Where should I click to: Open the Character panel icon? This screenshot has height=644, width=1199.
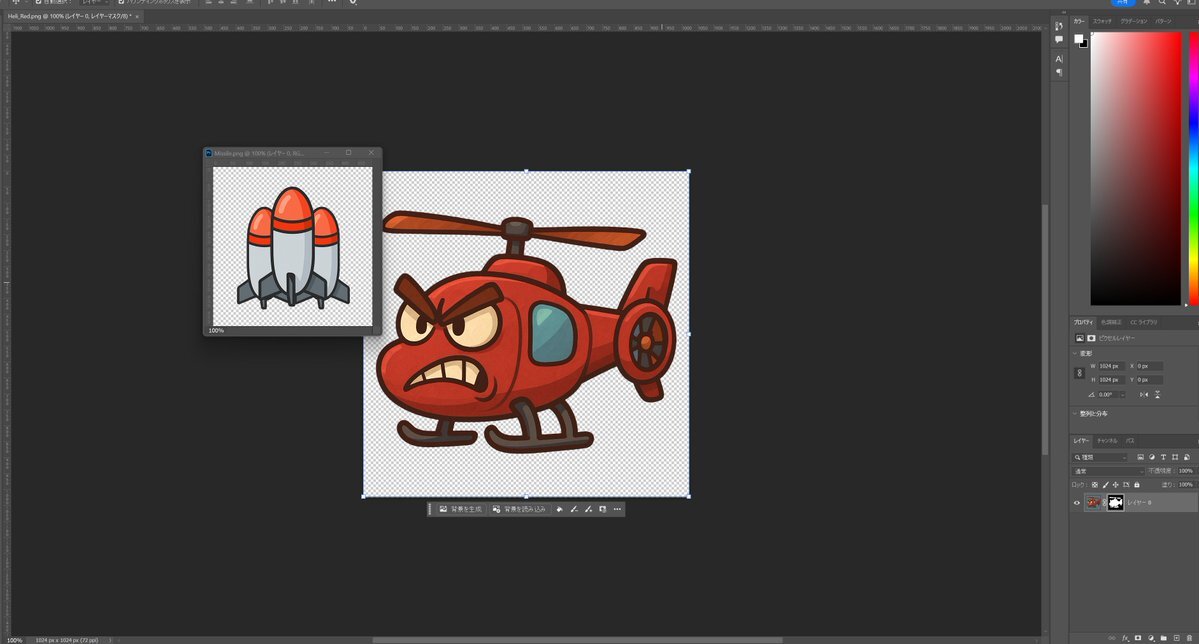[1058, 59]
